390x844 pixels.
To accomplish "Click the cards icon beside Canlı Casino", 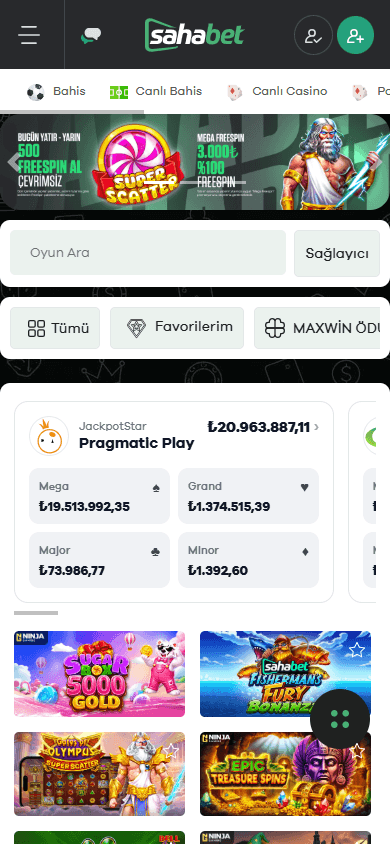I will 235,92.
